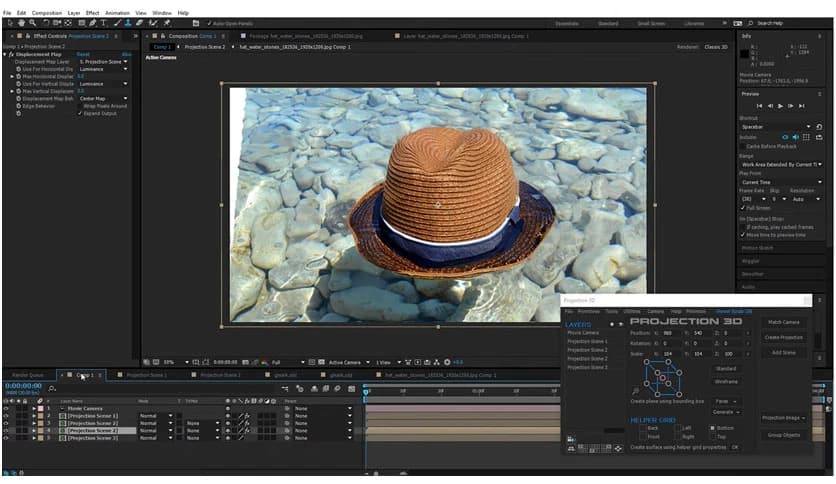Select the Clone Stamp tool
The image size is (836, 484).
128,23
